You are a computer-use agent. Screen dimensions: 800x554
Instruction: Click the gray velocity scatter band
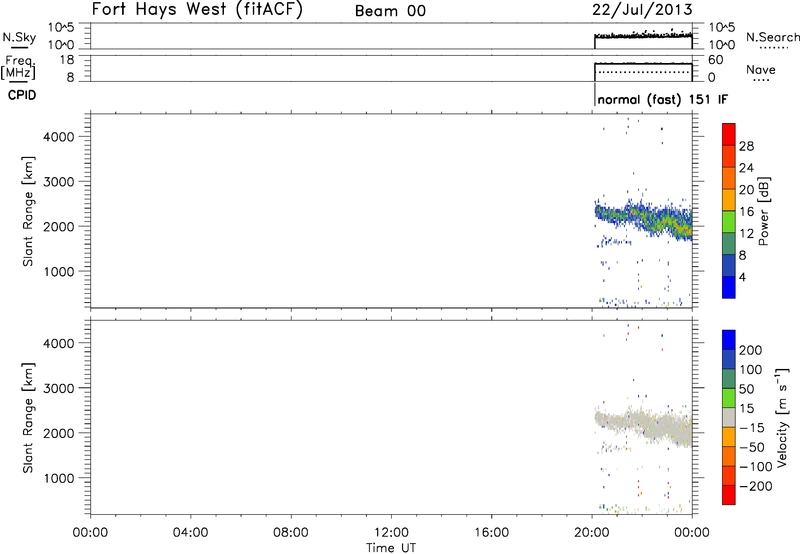(x=644, y=426)
